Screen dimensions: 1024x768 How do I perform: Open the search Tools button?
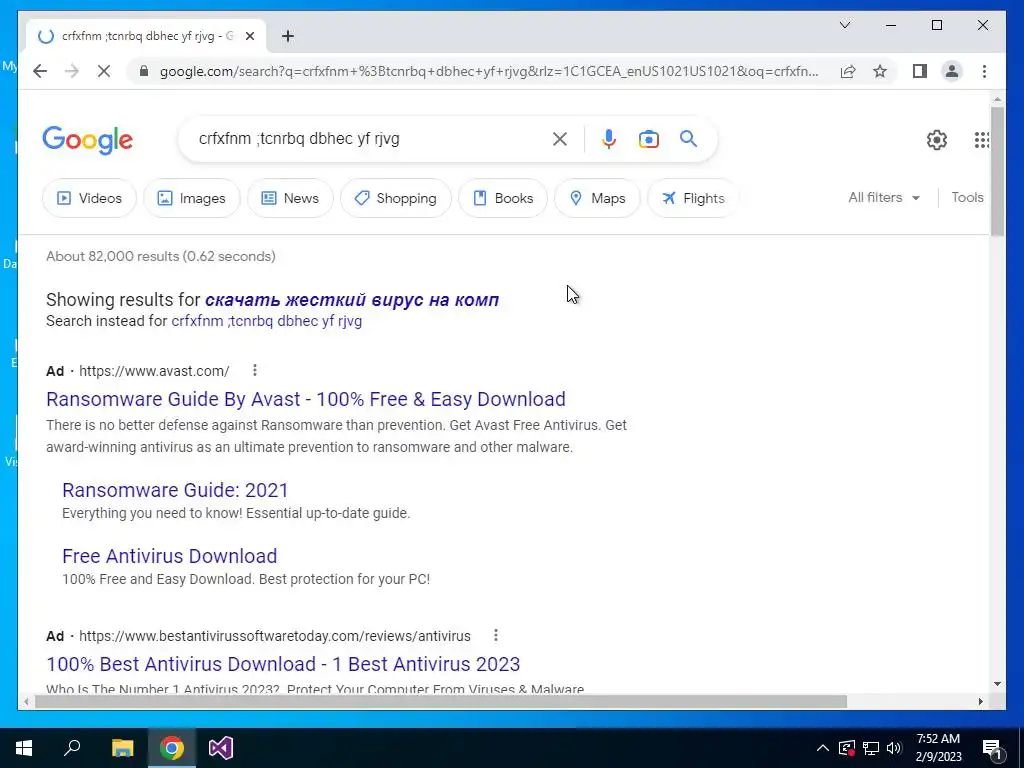click(x=967, y=197)
